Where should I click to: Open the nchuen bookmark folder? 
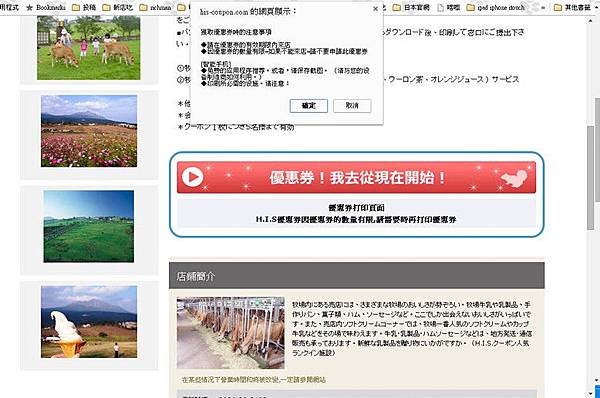coord(155,7)
